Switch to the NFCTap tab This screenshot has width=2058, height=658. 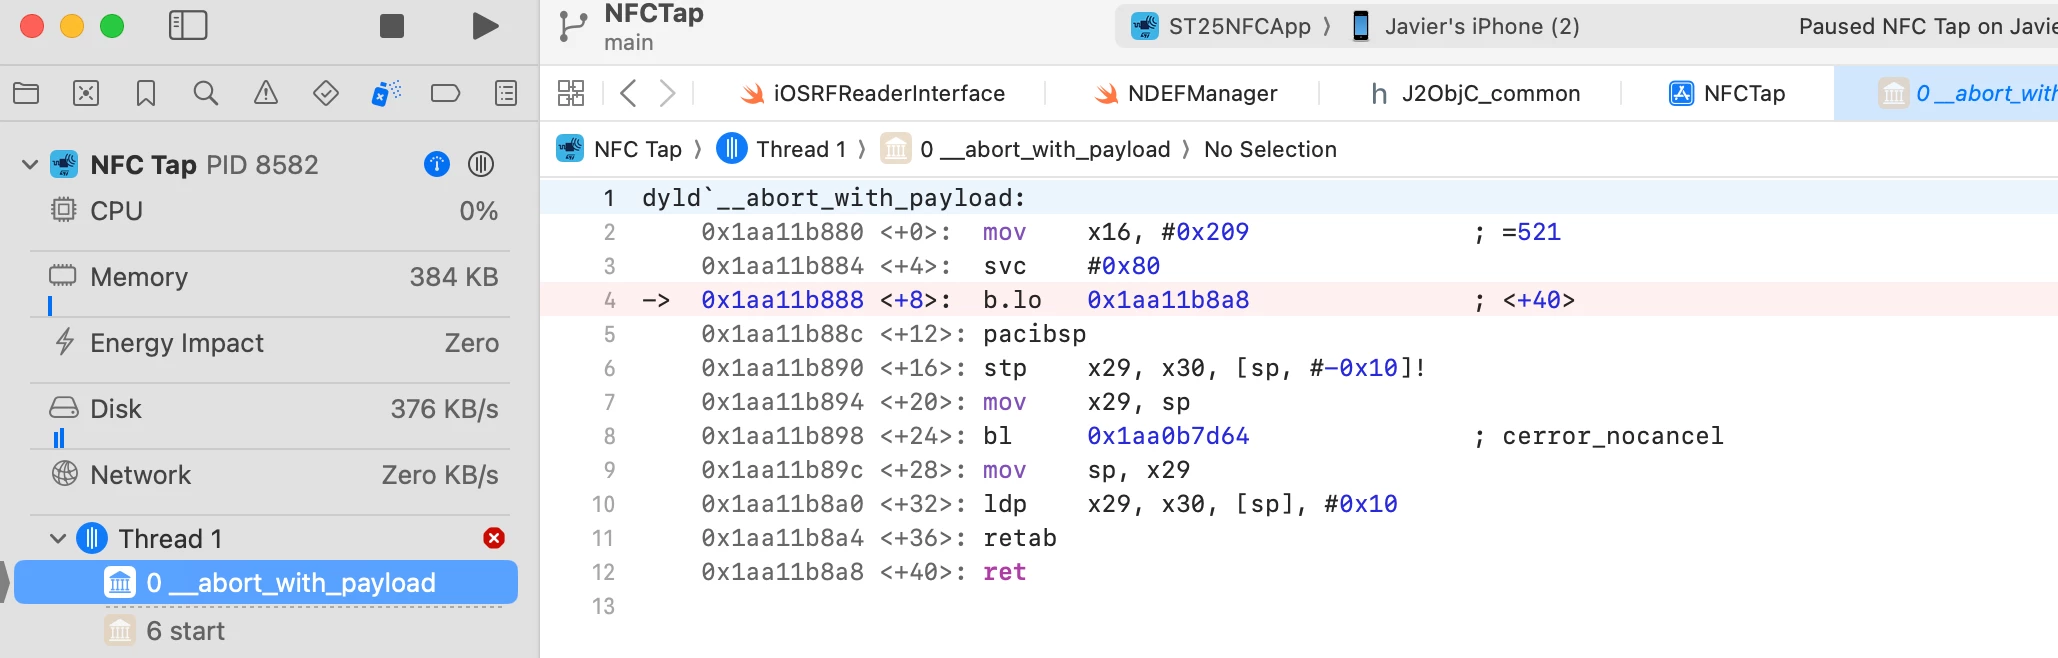1727,94
